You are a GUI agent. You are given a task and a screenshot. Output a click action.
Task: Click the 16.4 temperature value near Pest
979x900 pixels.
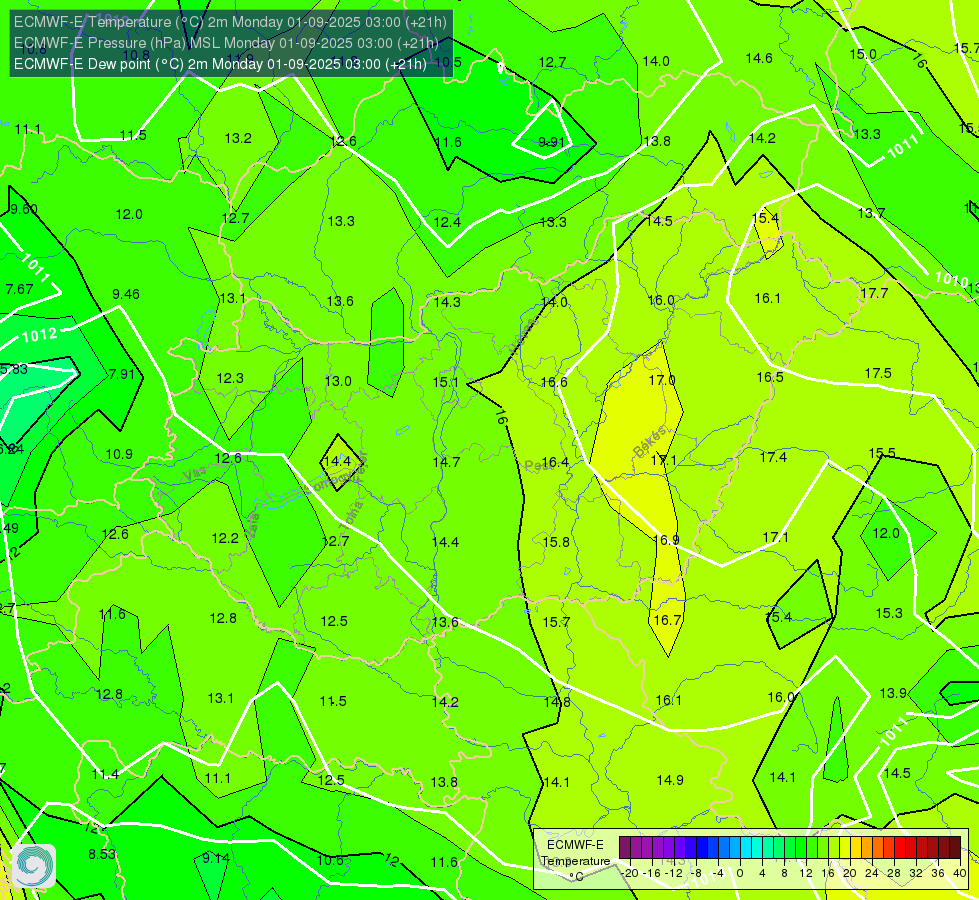pos(555,462)
